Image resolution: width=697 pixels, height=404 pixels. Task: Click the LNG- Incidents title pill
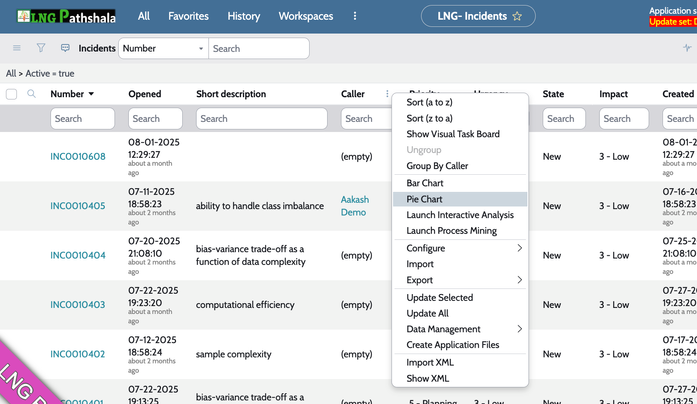pos(478,16)
